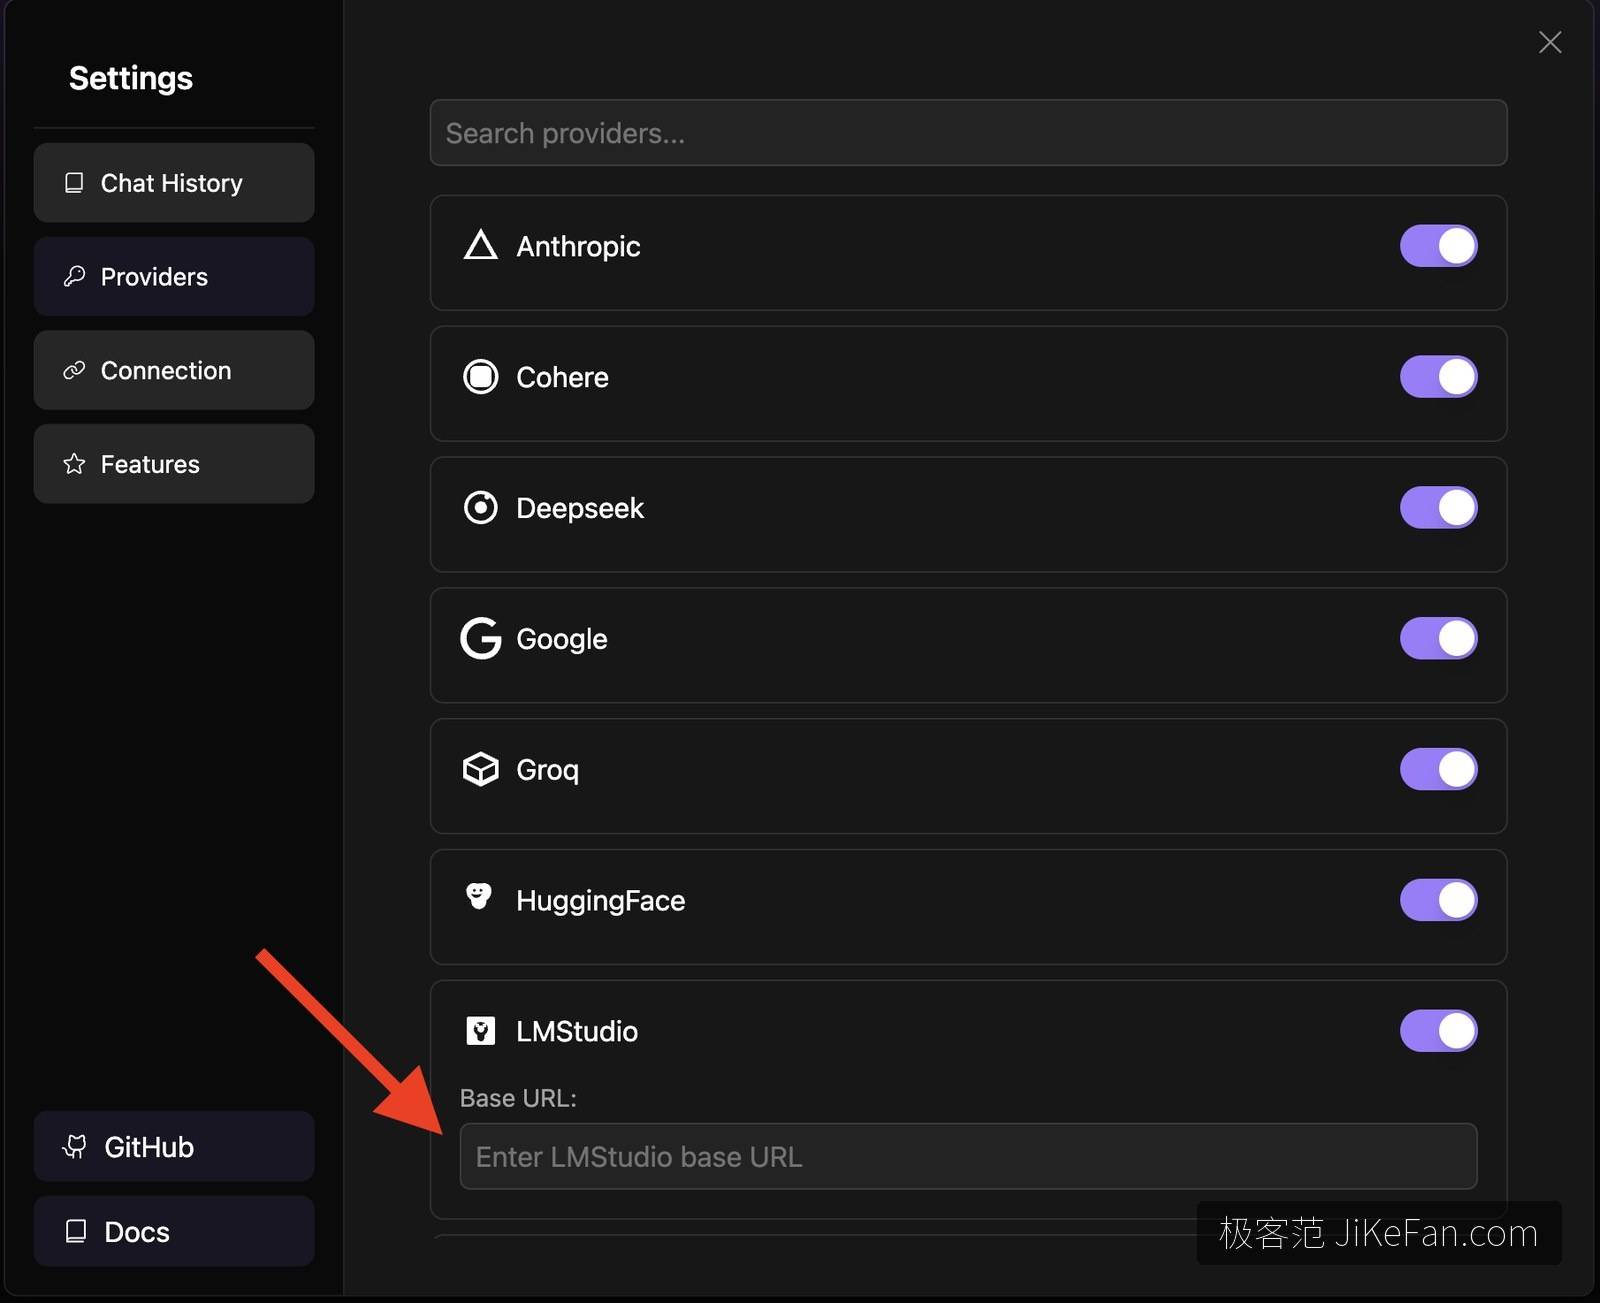Click the HuggingFace provider name
Screen dimensions: 1600x1303
click(x=600, y=902)
